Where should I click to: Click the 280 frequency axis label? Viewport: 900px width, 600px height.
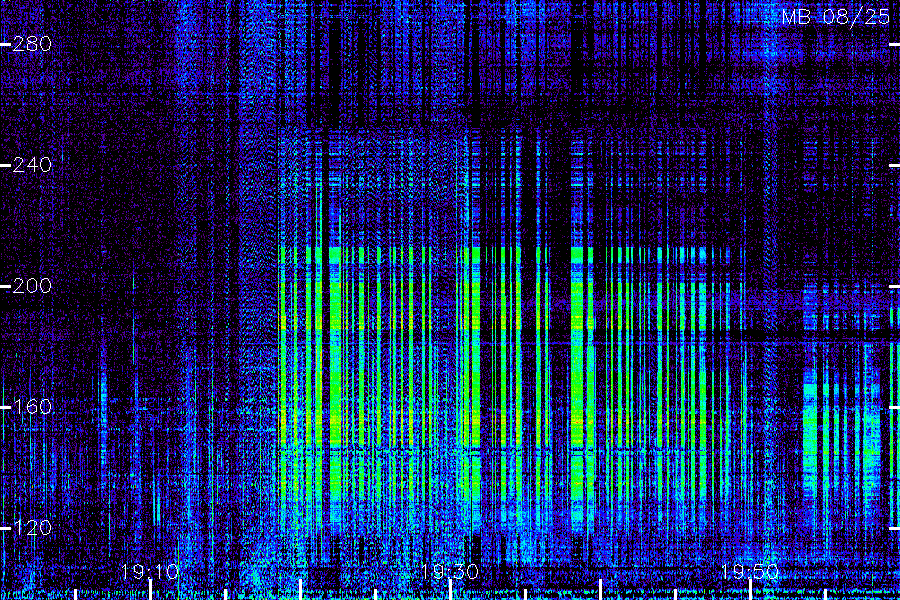[32, 44]
